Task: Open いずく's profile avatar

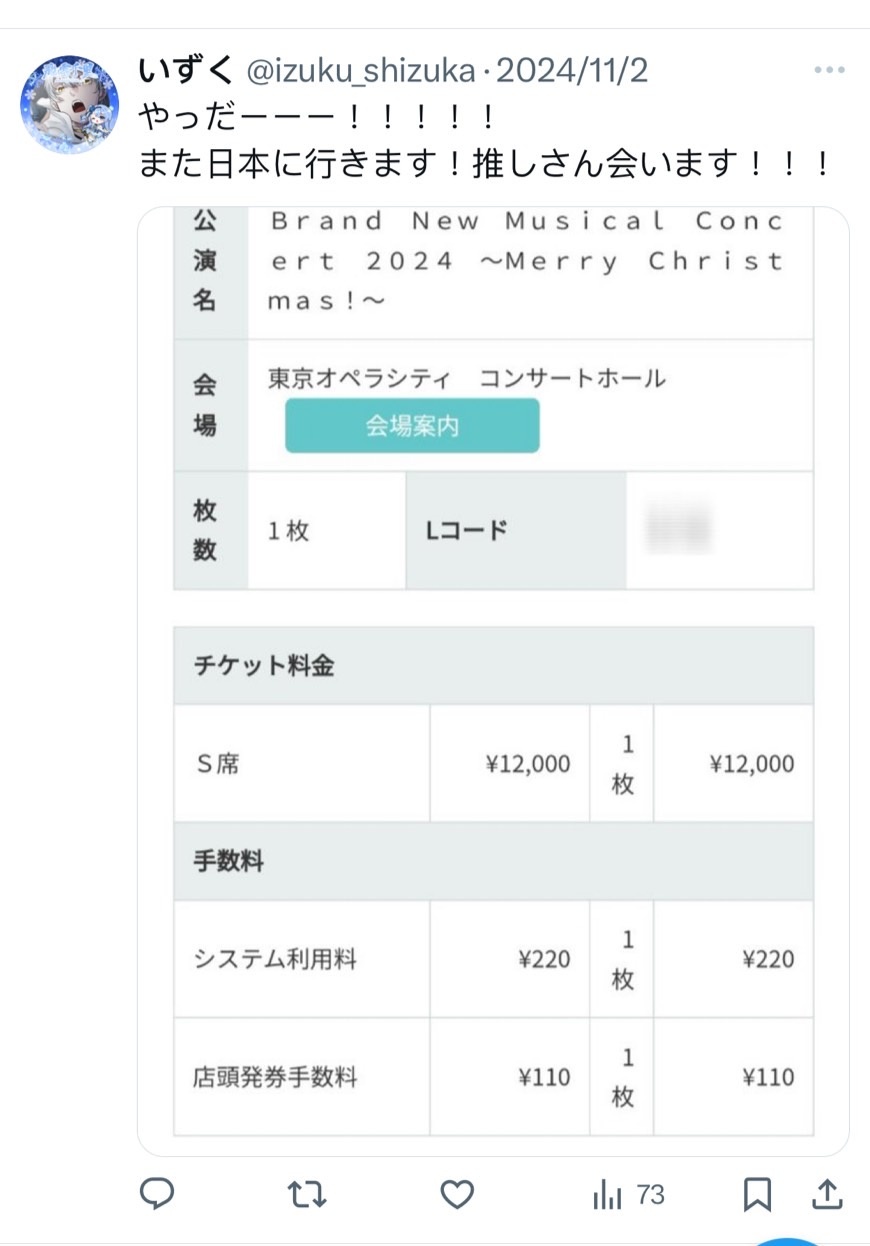Action: click(70, 104)
